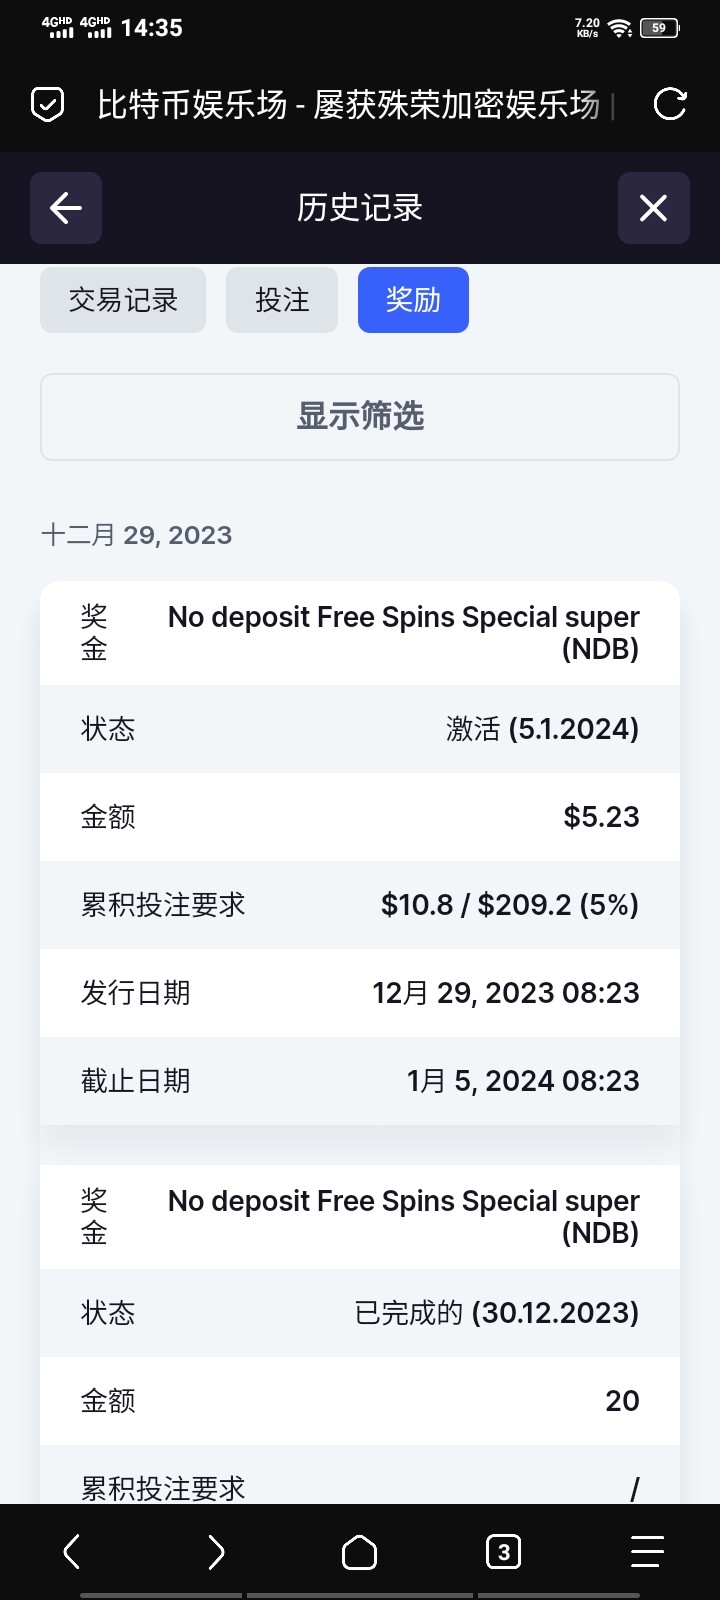This screenshot has width=720, height=1600.
Task: Go back with browser back chevron
Action: (x=72, y=1552)
